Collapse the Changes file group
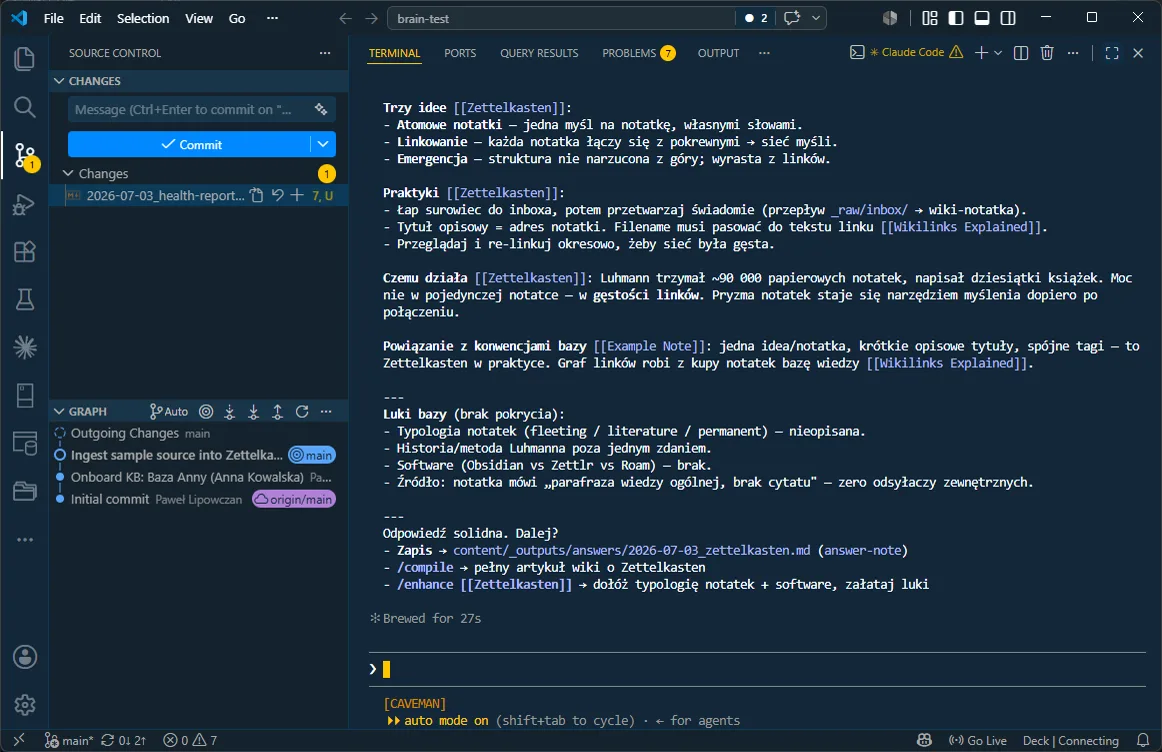 (x=68, y=173)
